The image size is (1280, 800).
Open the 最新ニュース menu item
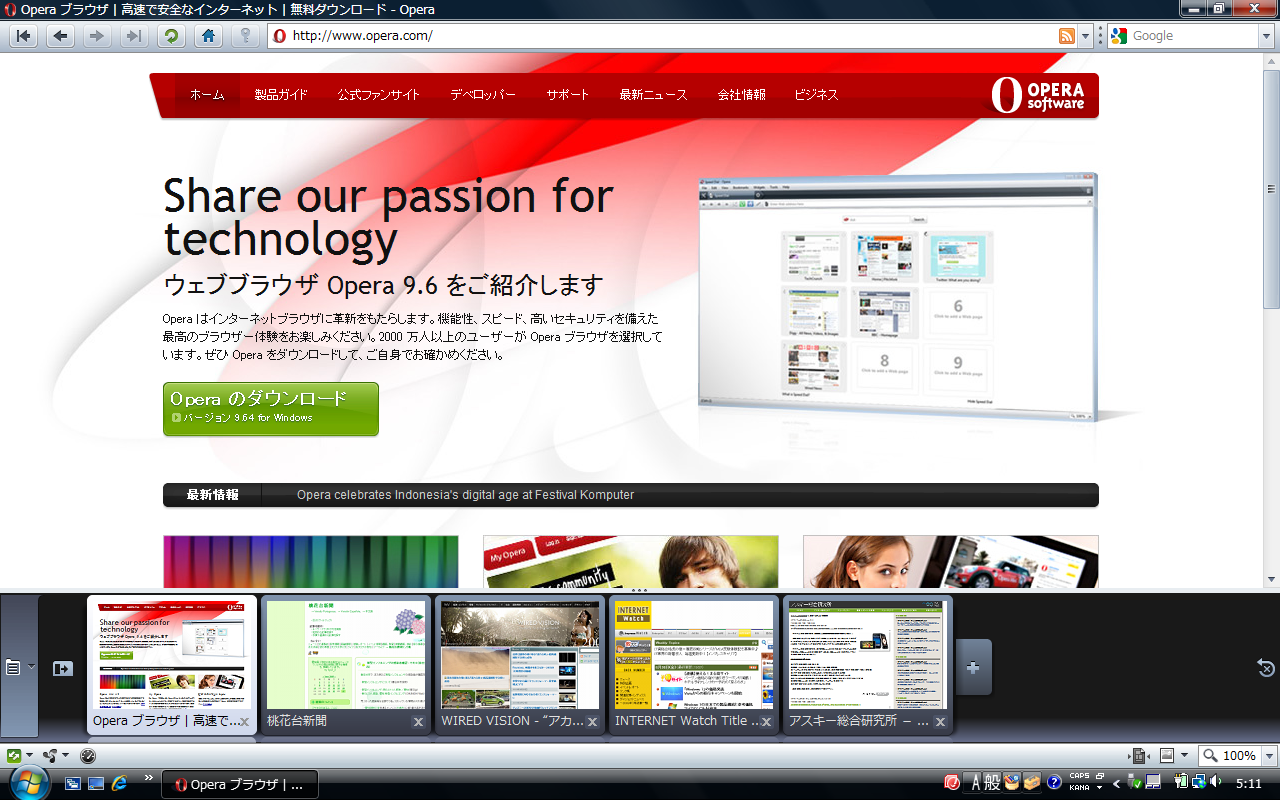point(653,95)
